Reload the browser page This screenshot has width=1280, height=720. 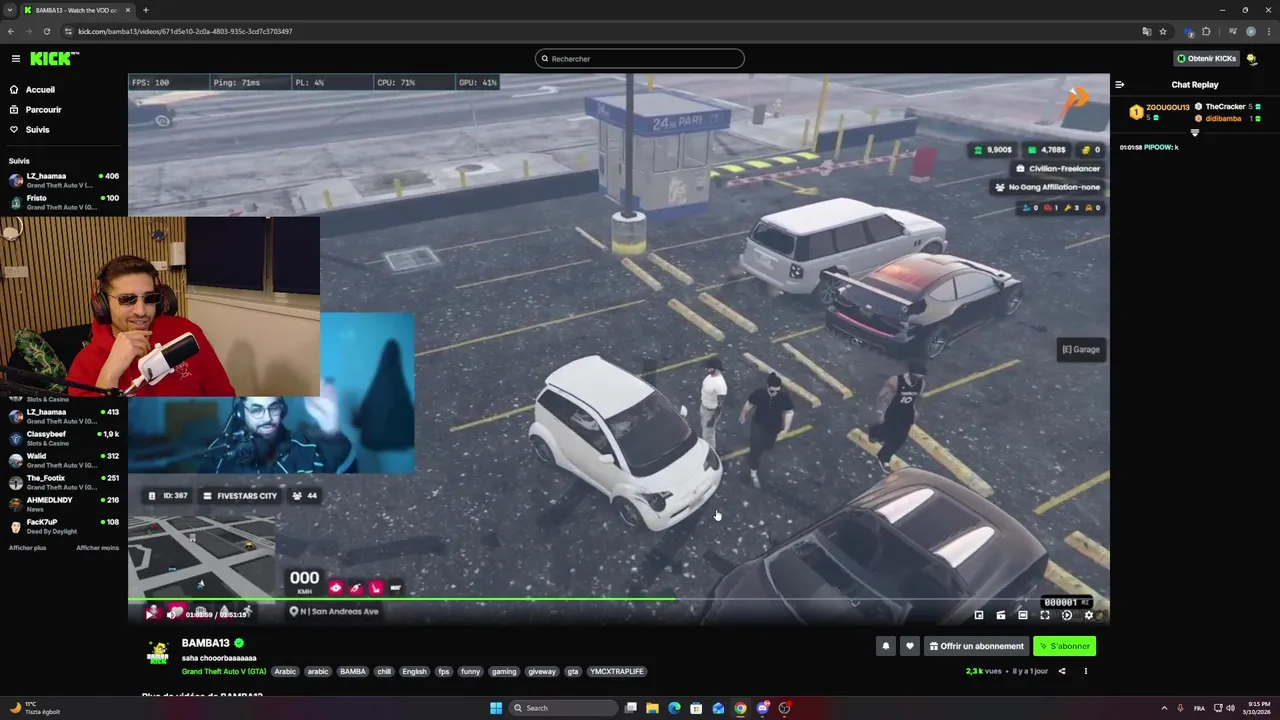[x=46, y=31]
